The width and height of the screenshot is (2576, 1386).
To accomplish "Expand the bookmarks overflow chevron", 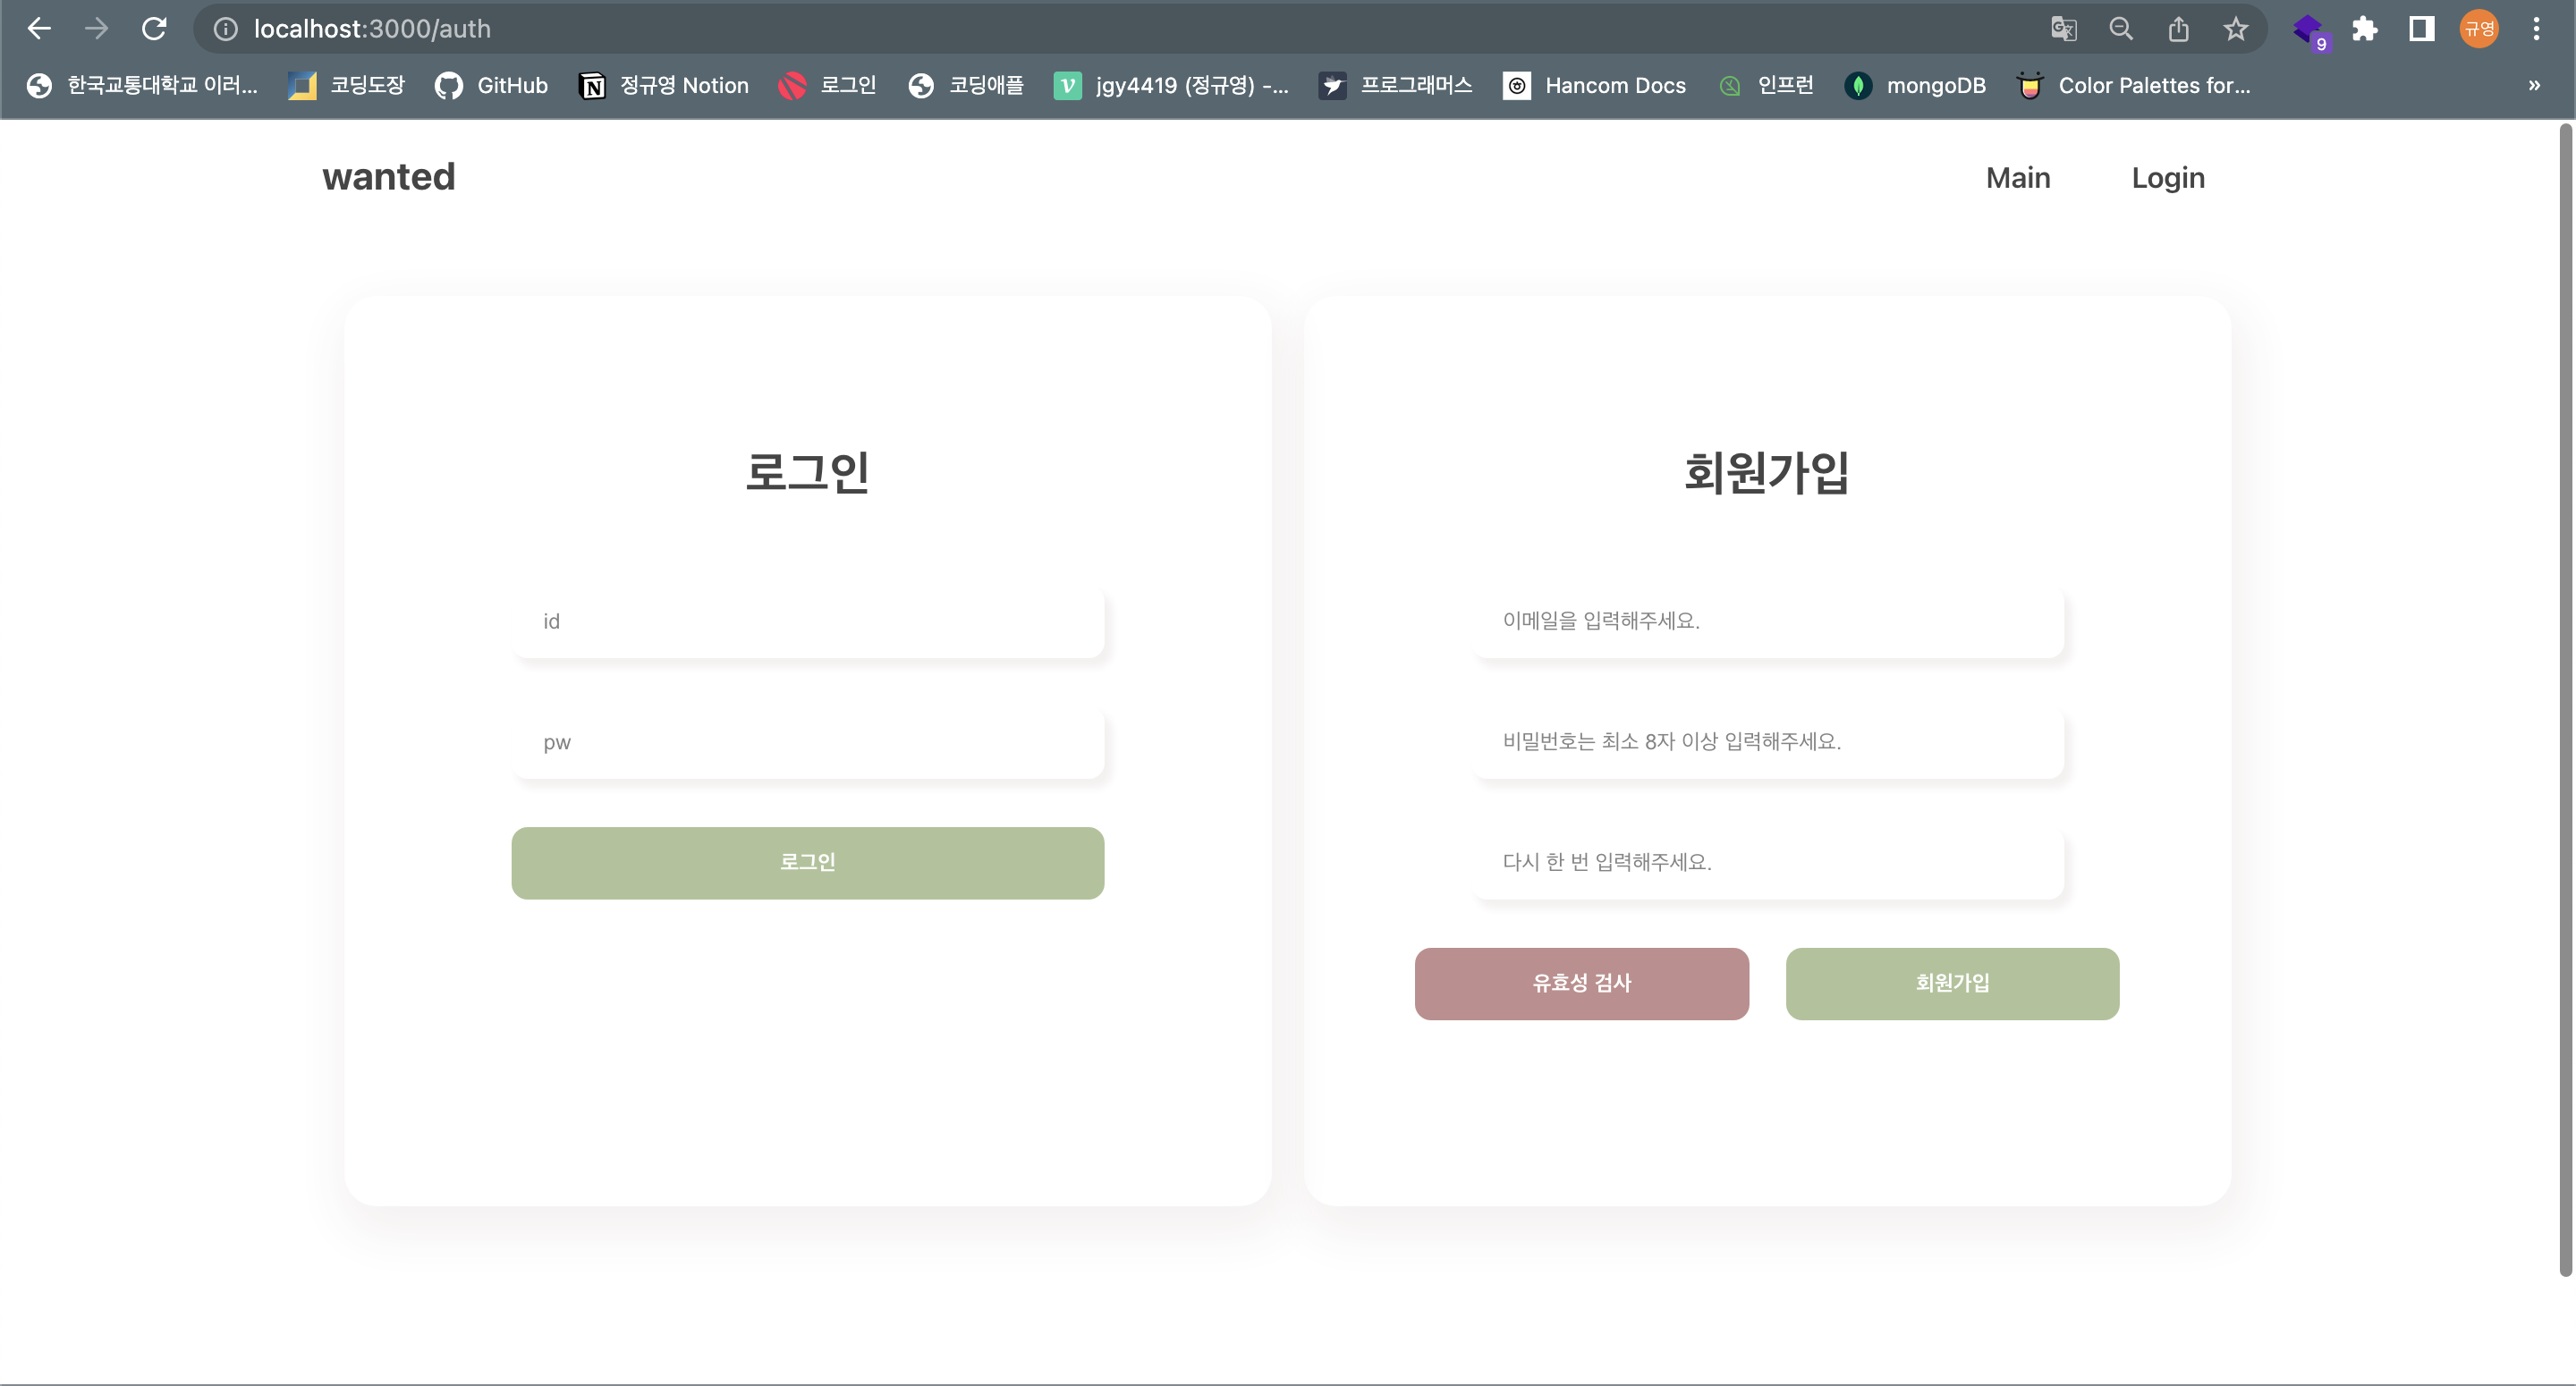I will (x=2534, y=85).
